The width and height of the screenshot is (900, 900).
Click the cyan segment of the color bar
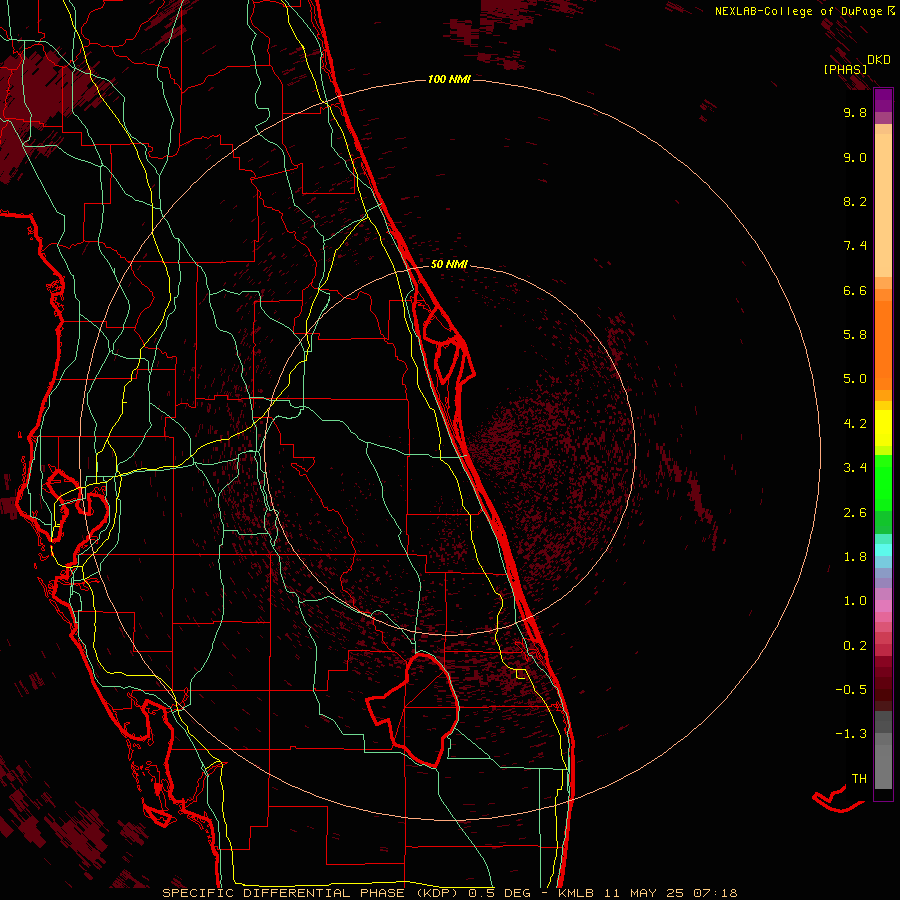(x=883, y=550)
